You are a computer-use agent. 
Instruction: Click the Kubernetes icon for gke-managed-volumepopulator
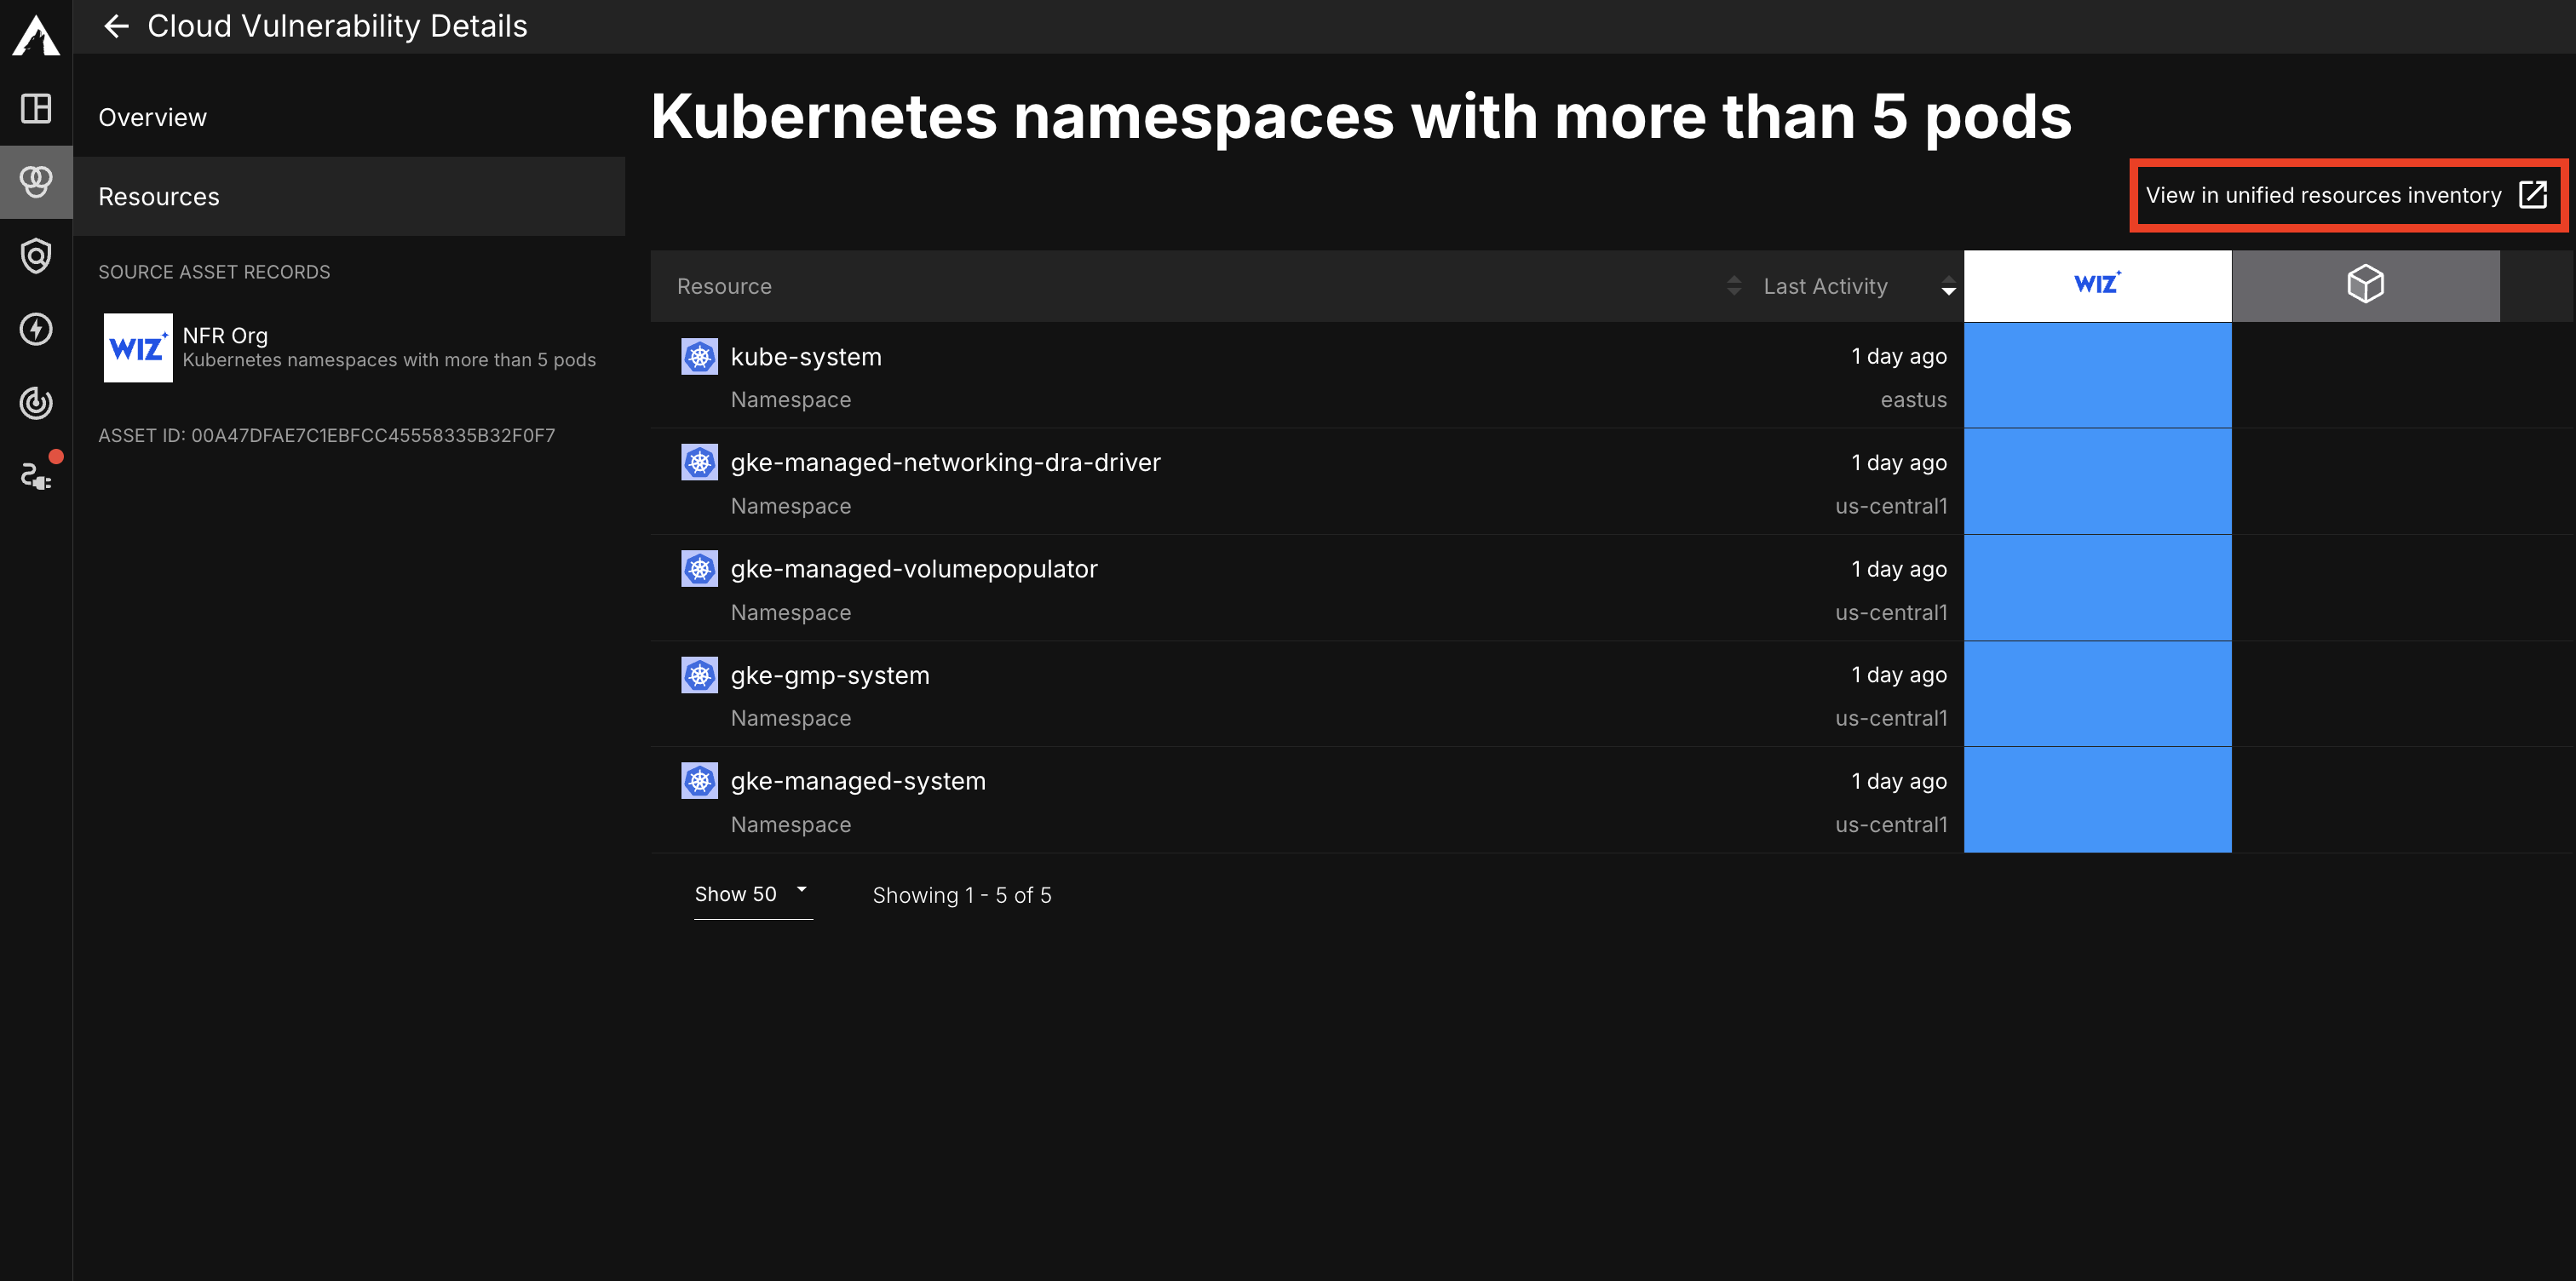[x=699, y=569]
